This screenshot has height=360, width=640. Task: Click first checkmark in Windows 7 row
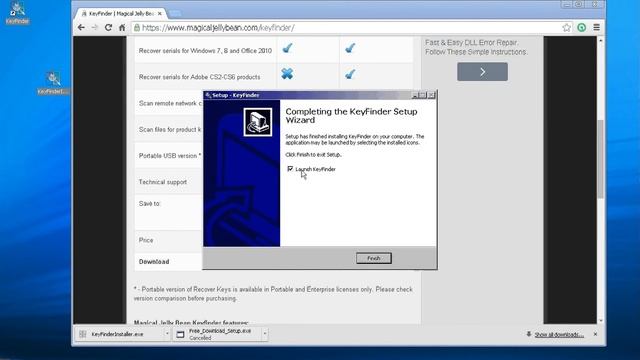point(287,48)
